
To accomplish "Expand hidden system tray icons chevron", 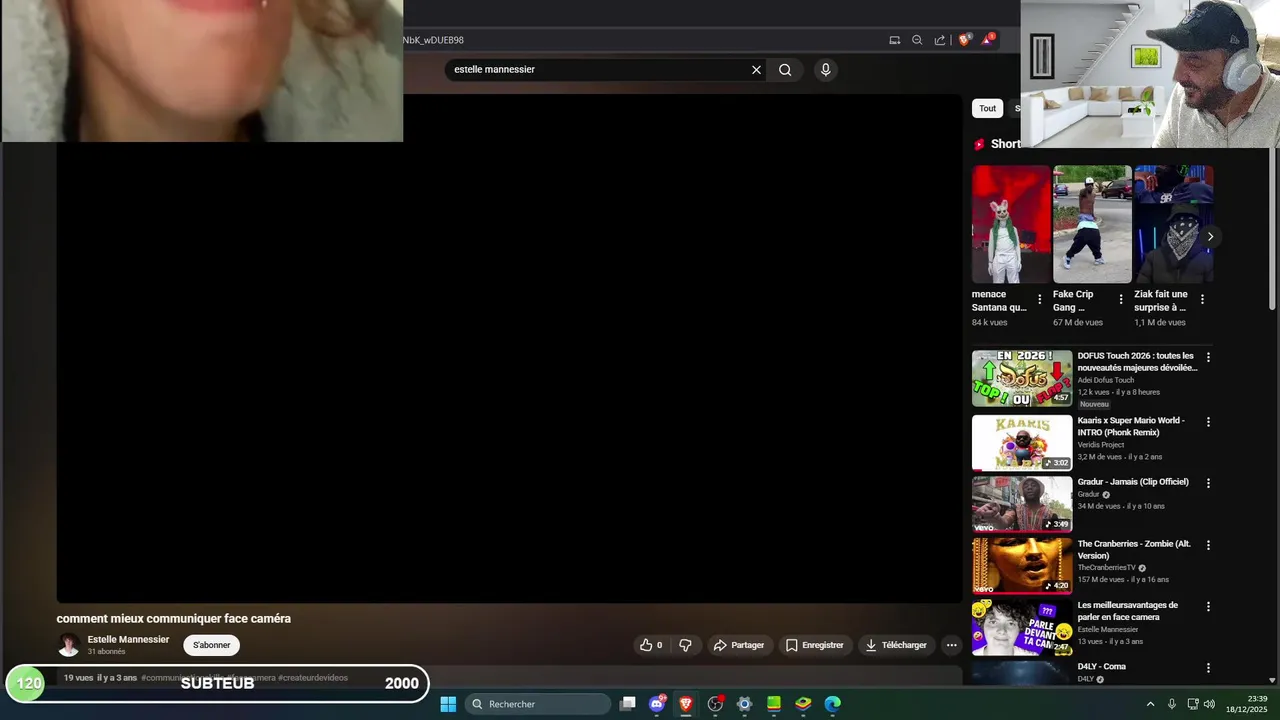I will tap(1150, 704).
